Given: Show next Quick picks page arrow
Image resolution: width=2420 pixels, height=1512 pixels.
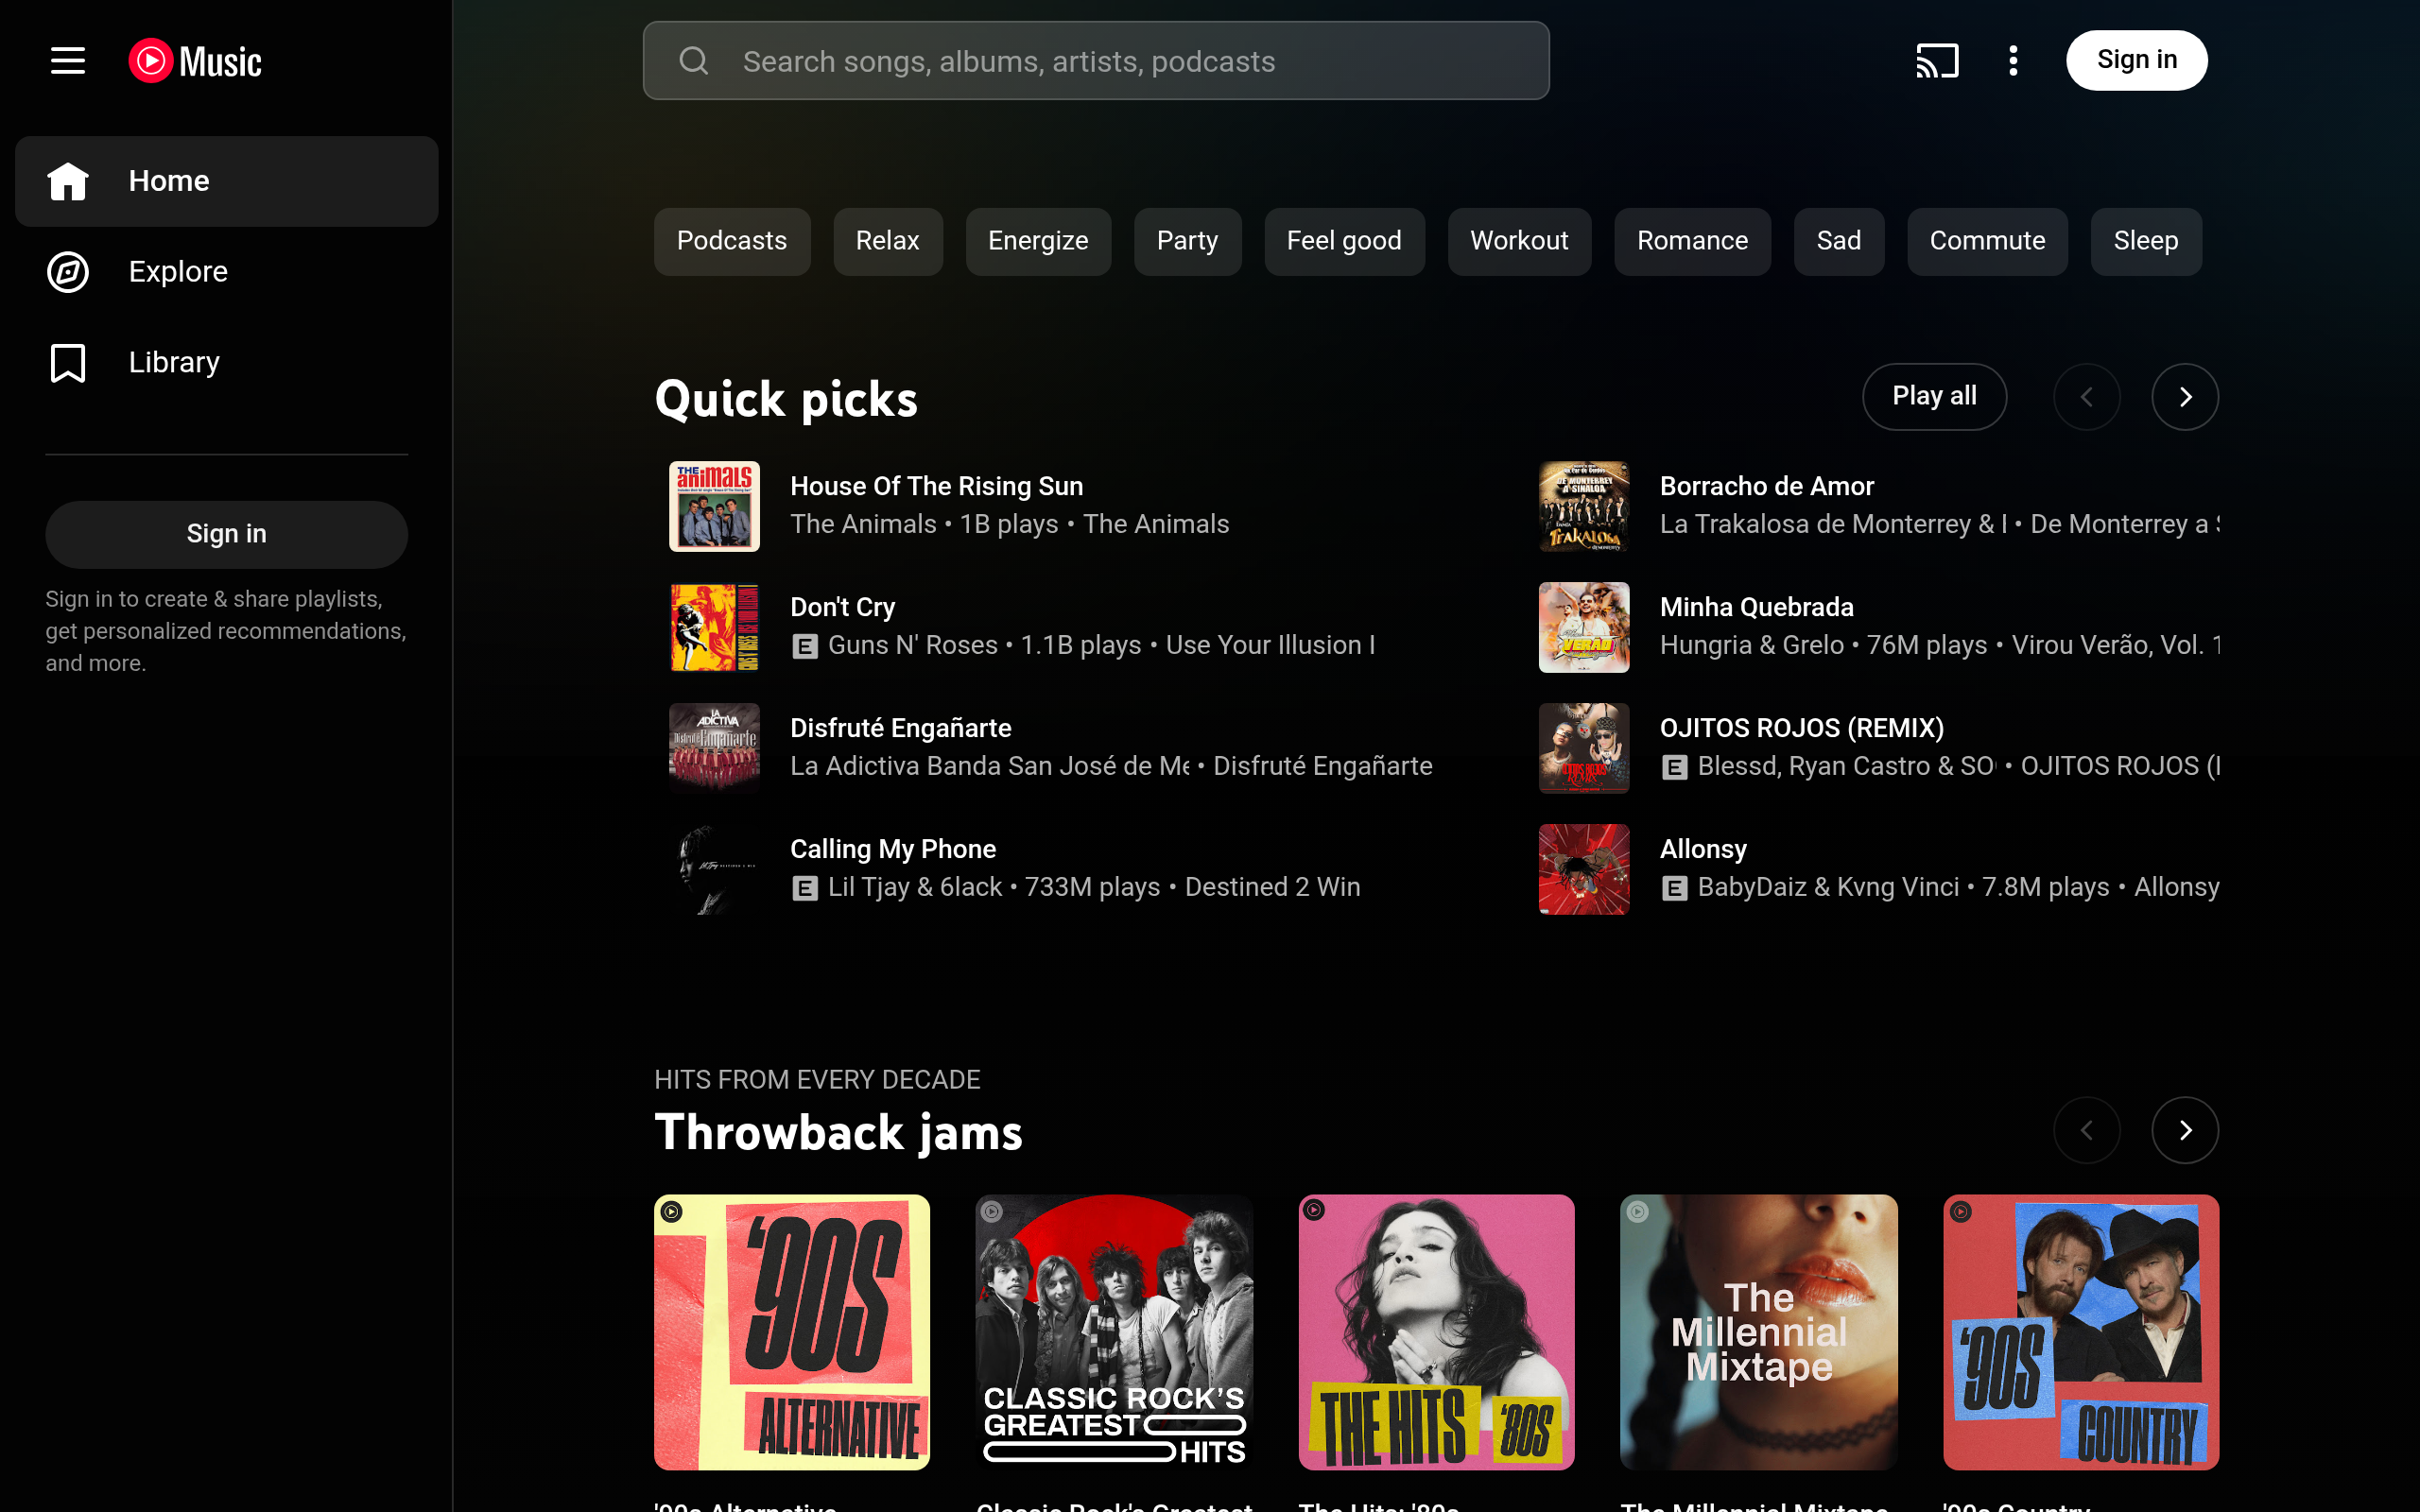Looking at the screenshot, I should pyautogui.click(x=2185, y=397).
